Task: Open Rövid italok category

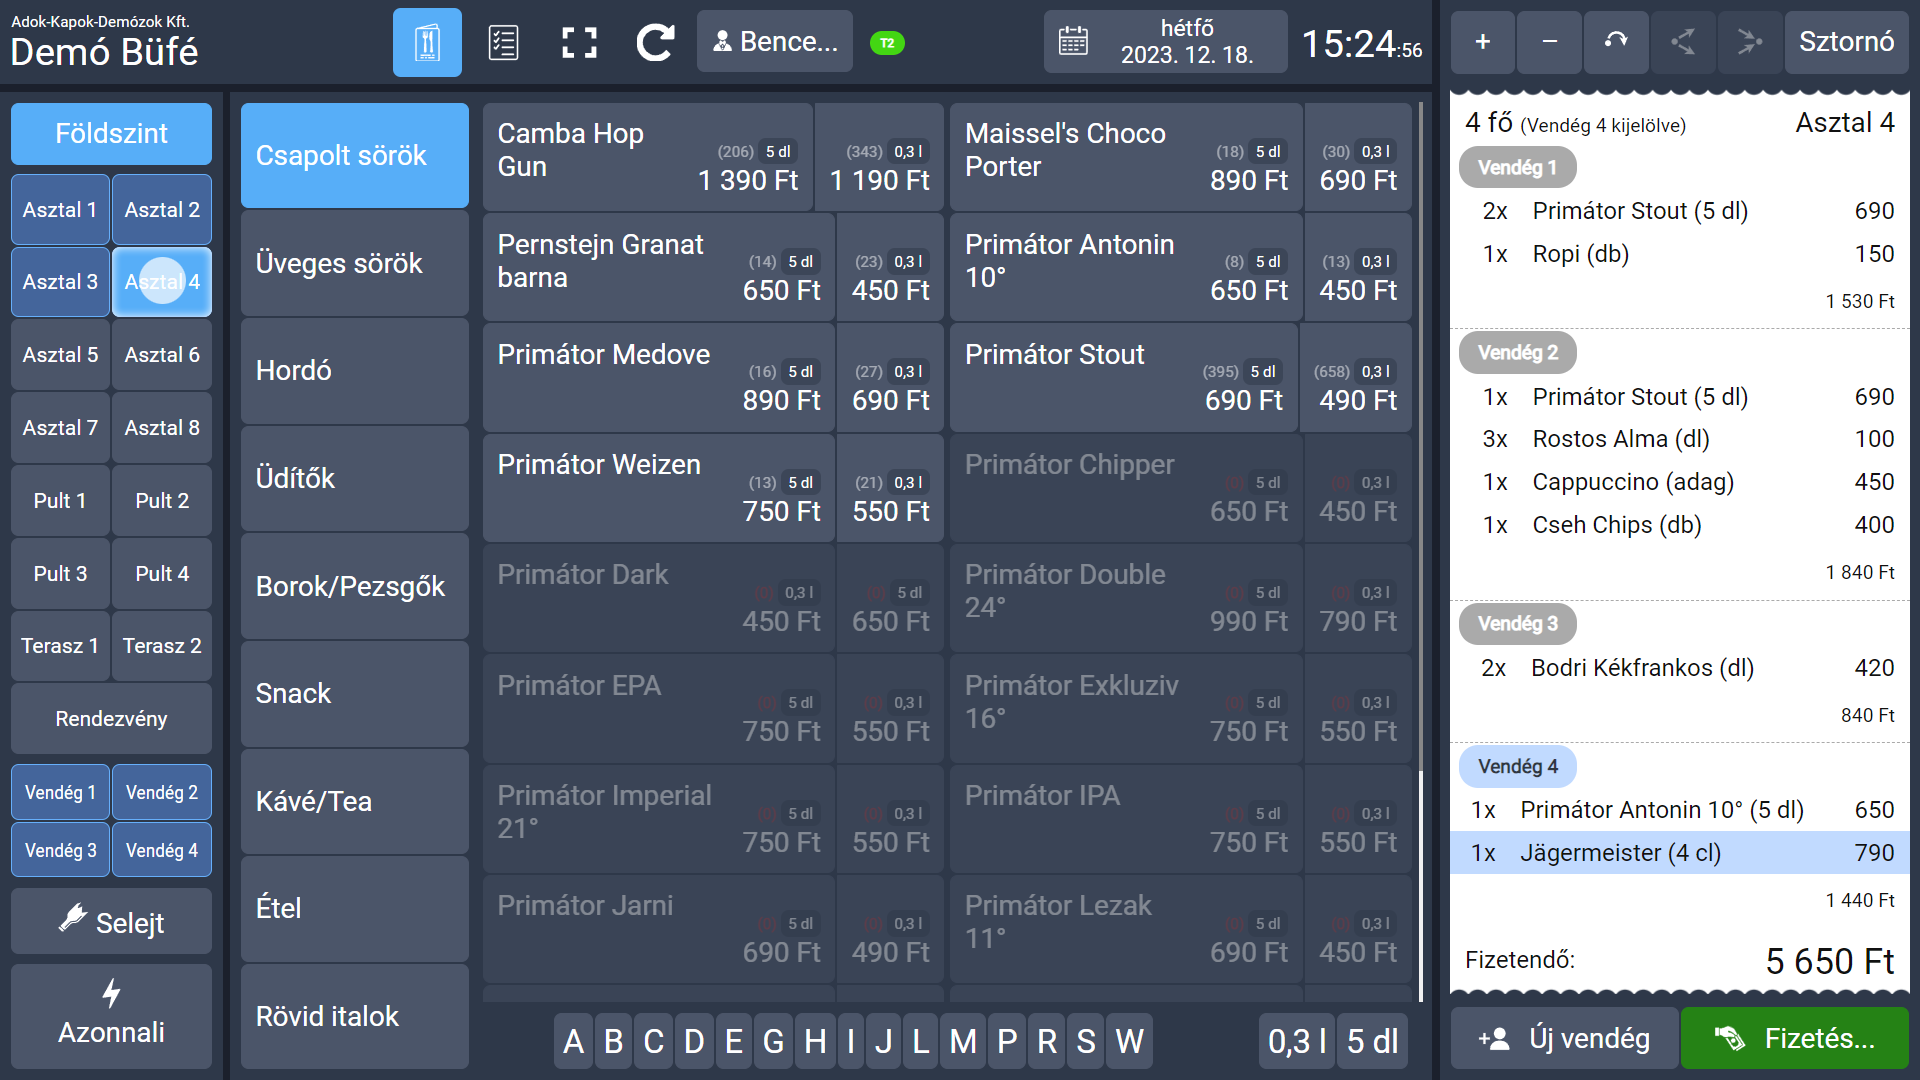Action: [x=355, y=1016]
